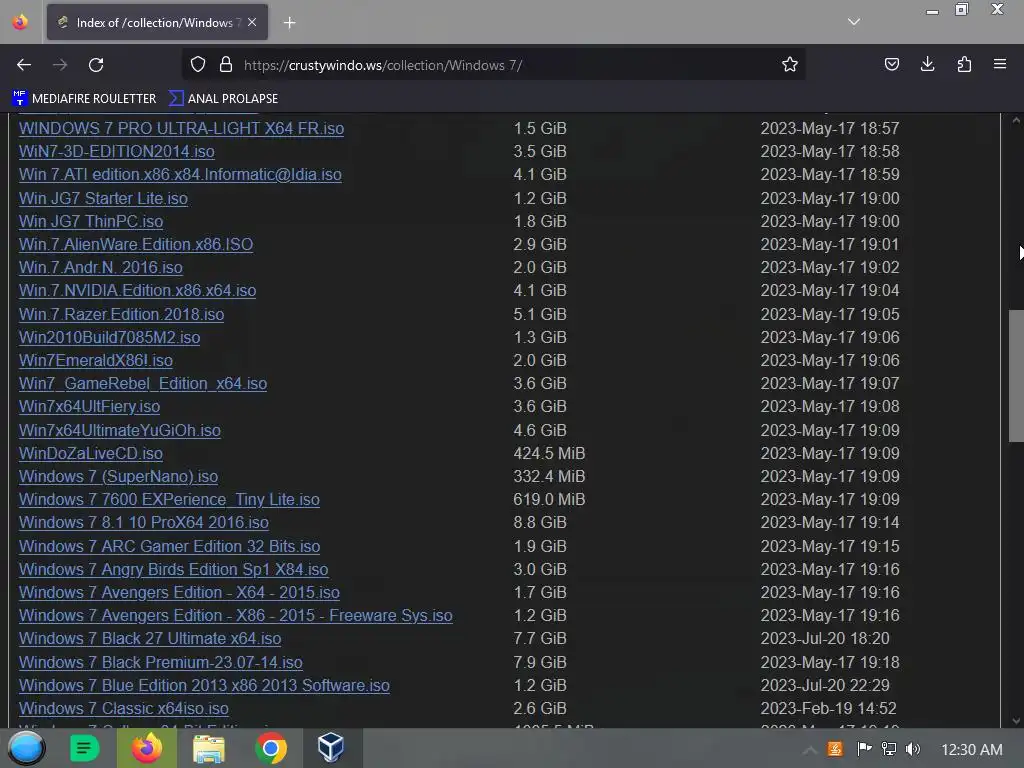Open the green notes app in taskbar
The image size is (1024, 768).
tap(84, 748)
